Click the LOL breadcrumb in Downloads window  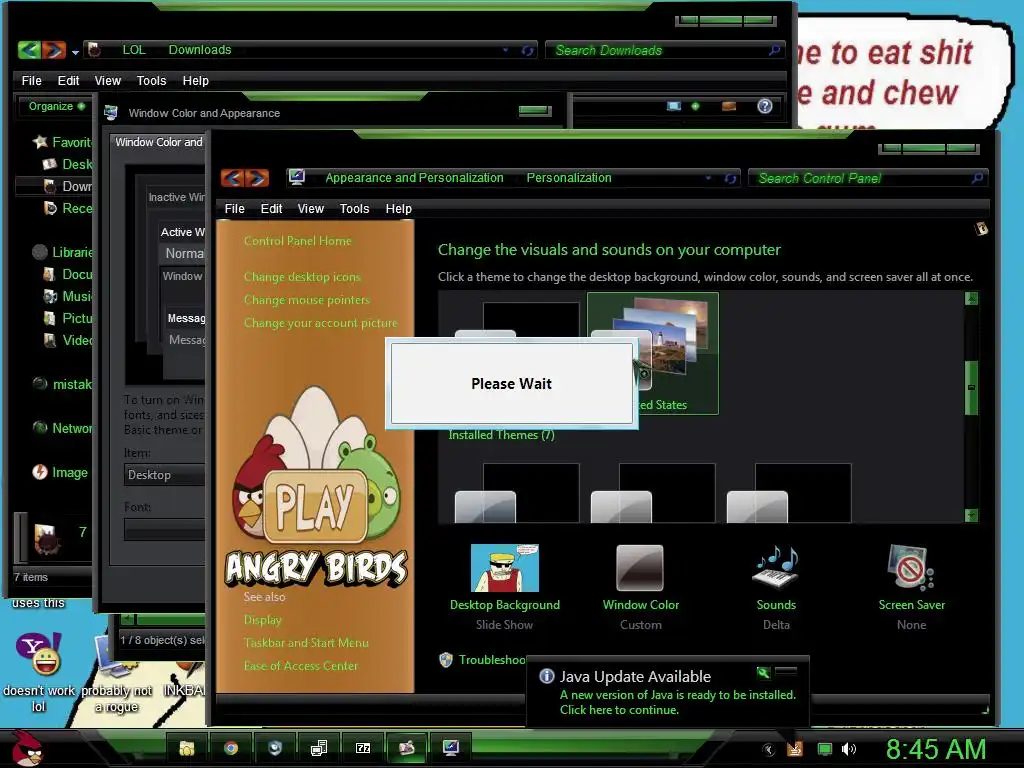click(134, 50)
